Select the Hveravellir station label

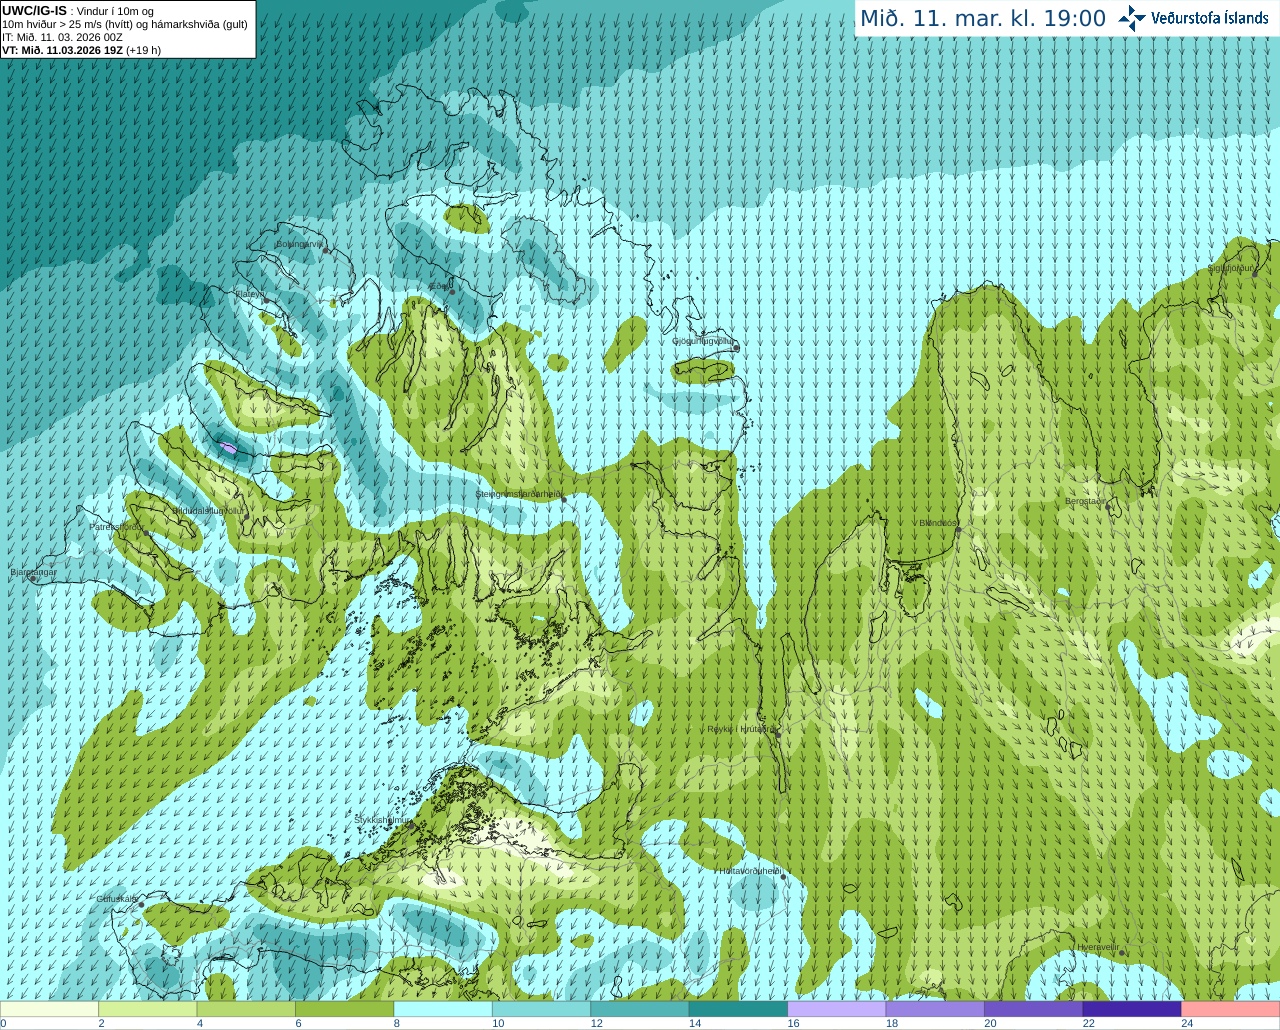1098,947
